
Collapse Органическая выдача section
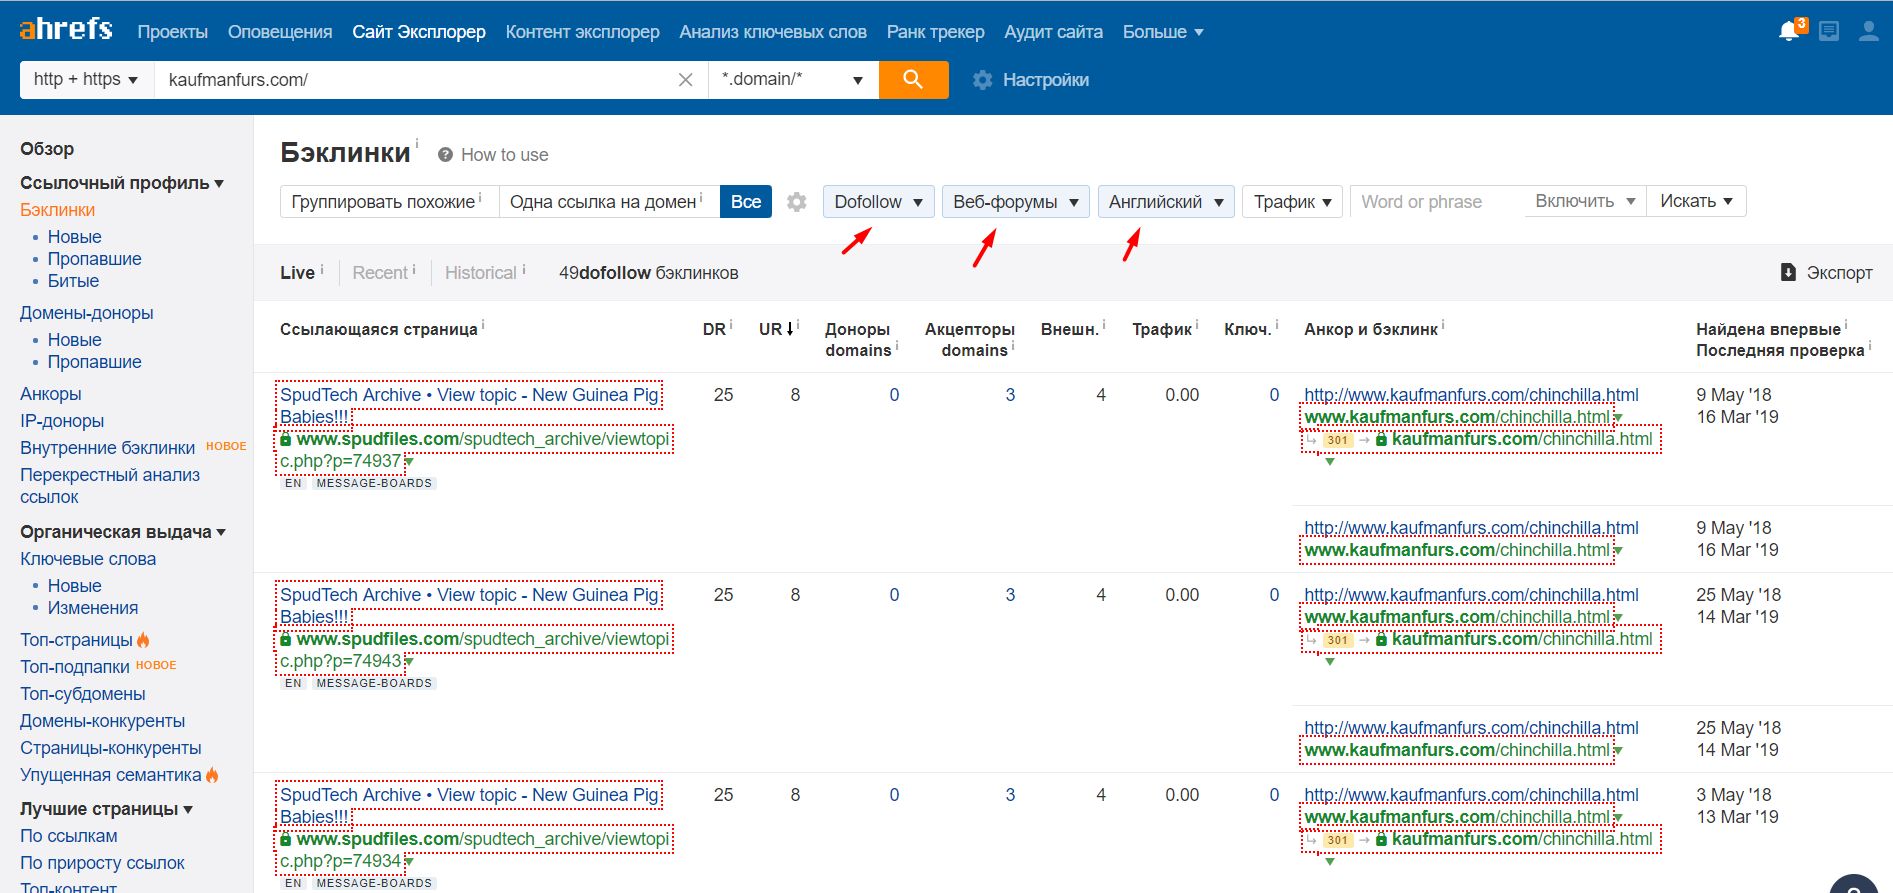(123, 532)
